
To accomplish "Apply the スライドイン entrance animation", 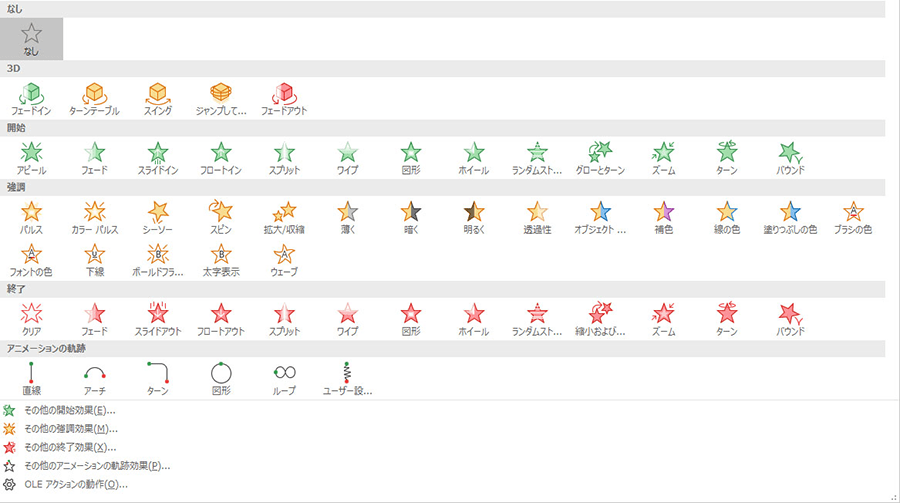I will pos(158,158).
